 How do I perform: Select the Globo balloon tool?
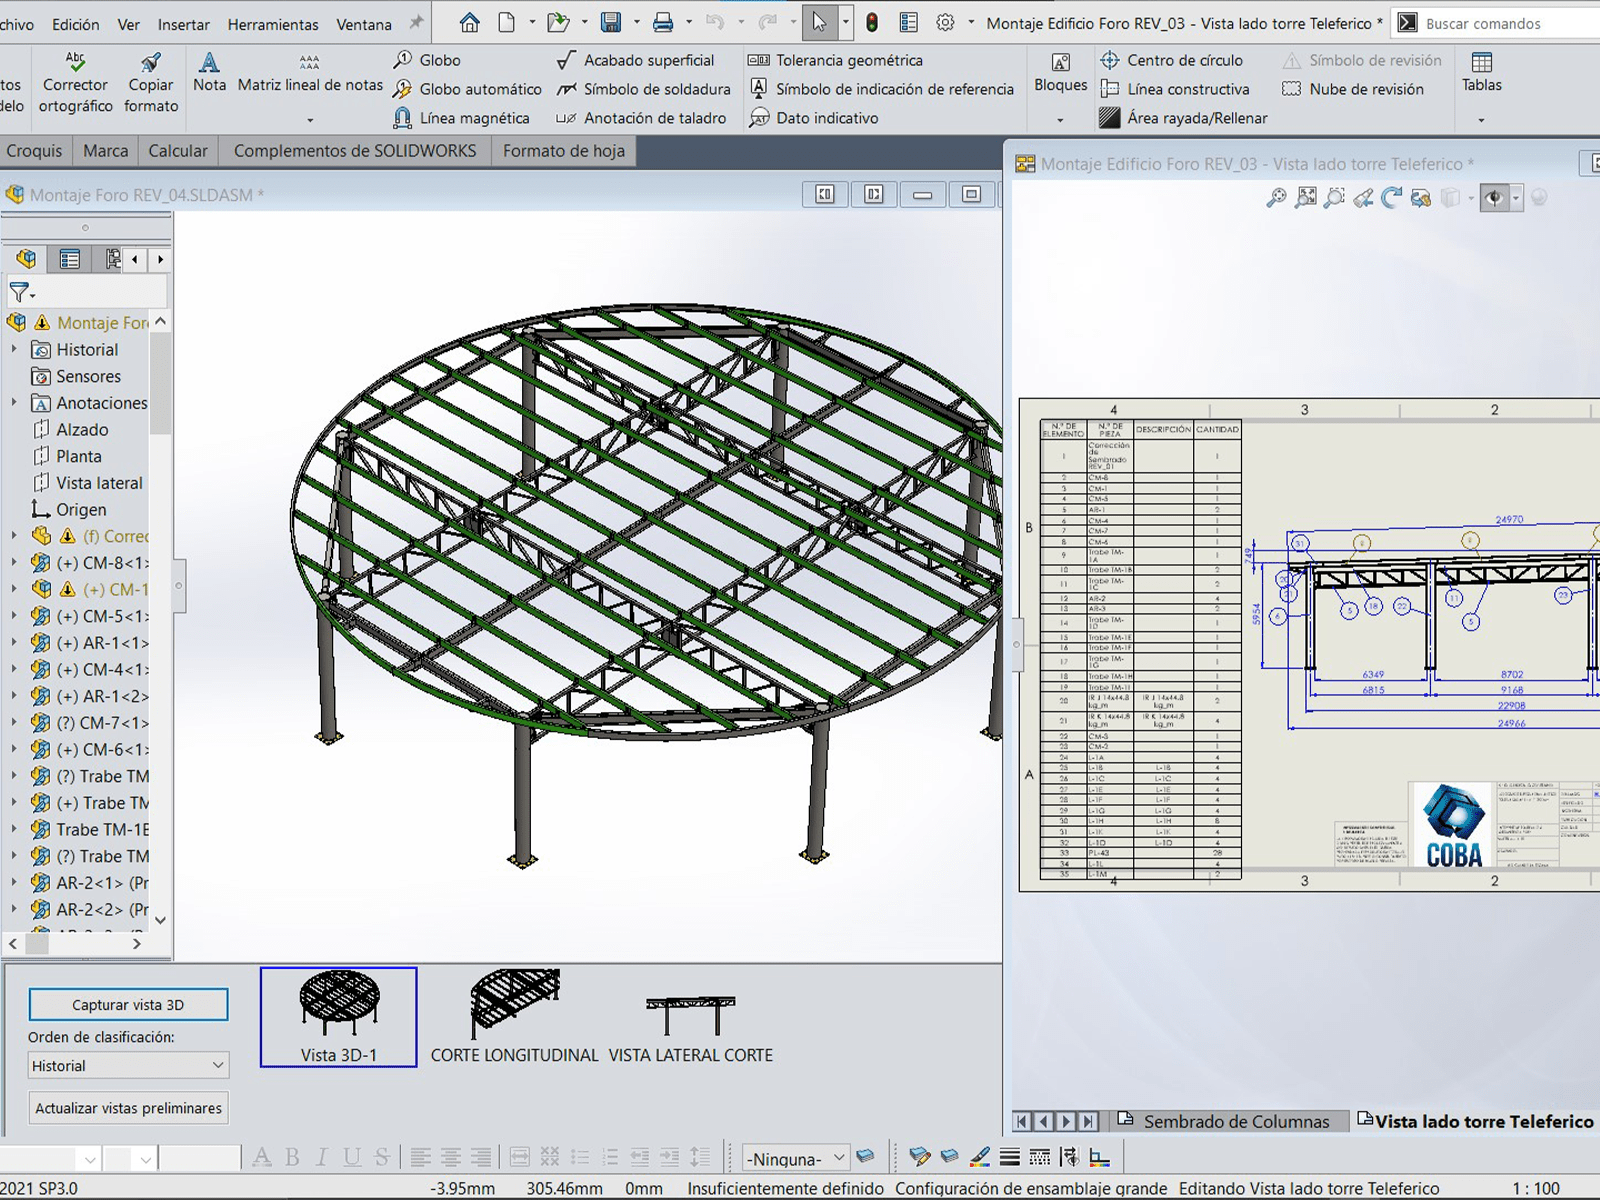(428, 60)
